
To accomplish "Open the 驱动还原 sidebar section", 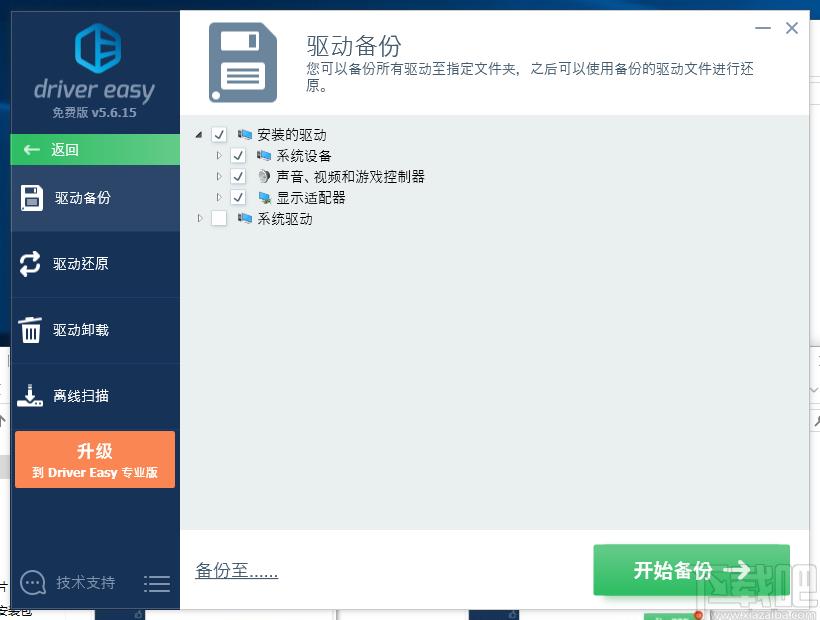I will pyautogui.click(x=95, y=264).
